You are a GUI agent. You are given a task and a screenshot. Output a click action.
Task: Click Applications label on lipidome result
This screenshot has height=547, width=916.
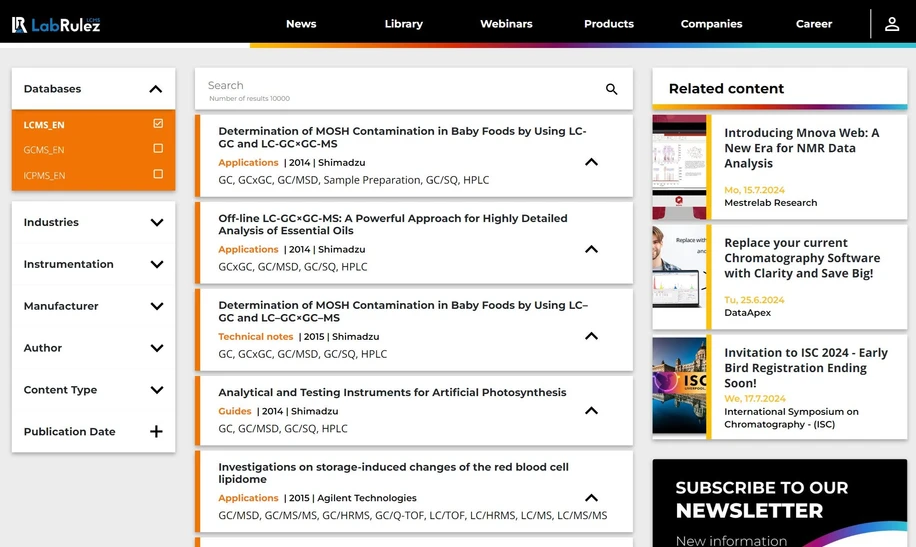coord(248,498)
